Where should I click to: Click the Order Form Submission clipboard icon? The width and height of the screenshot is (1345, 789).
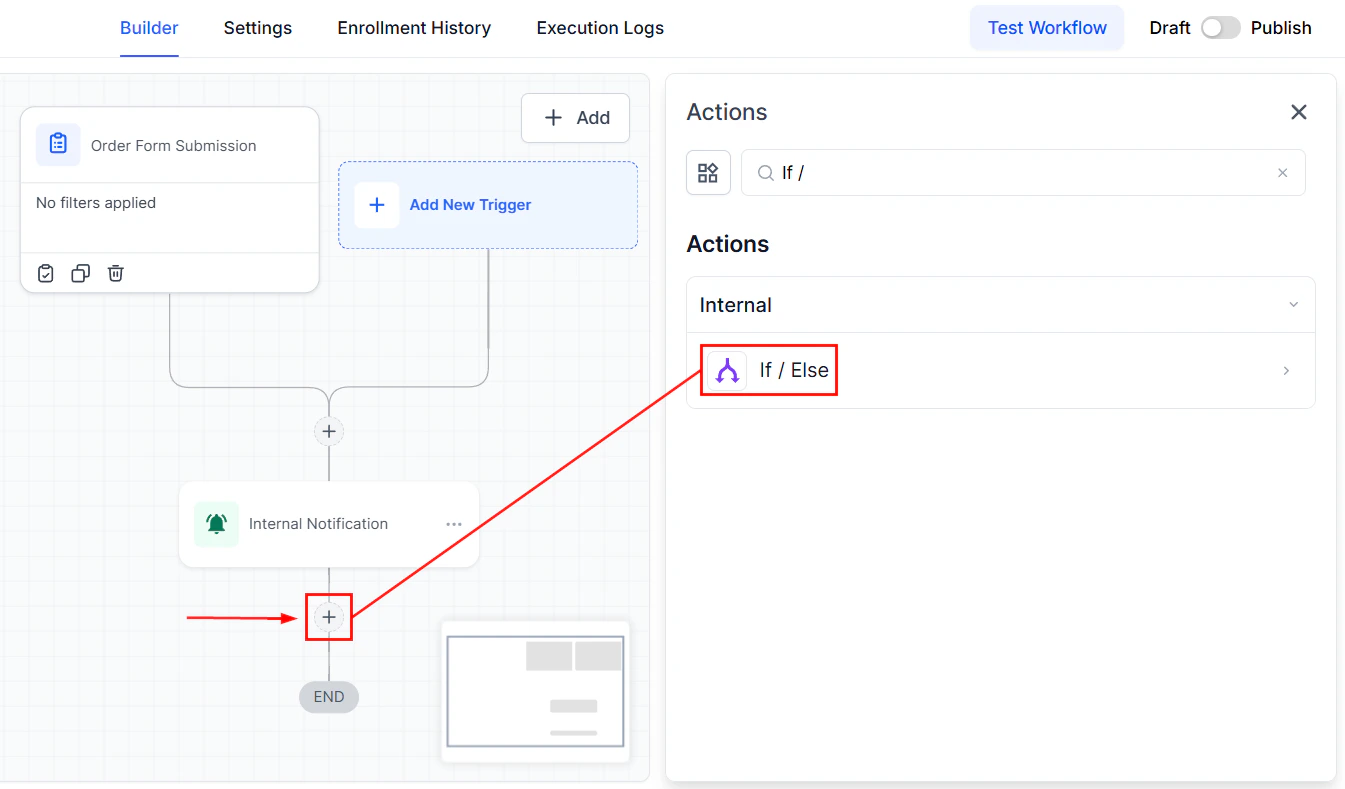[x=58, y=145]
